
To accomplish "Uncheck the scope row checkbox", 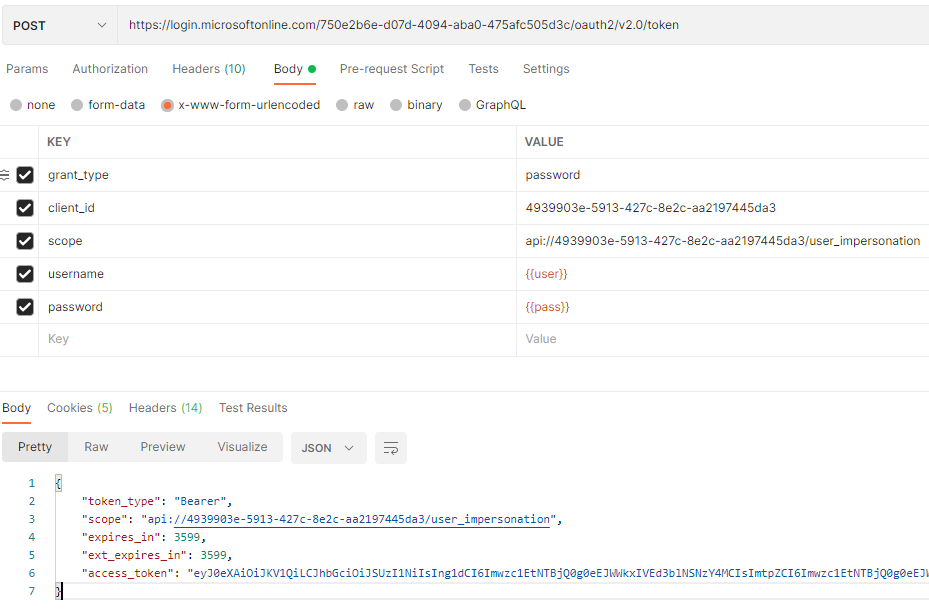I will pyautogui.click(x=25, y=241).
